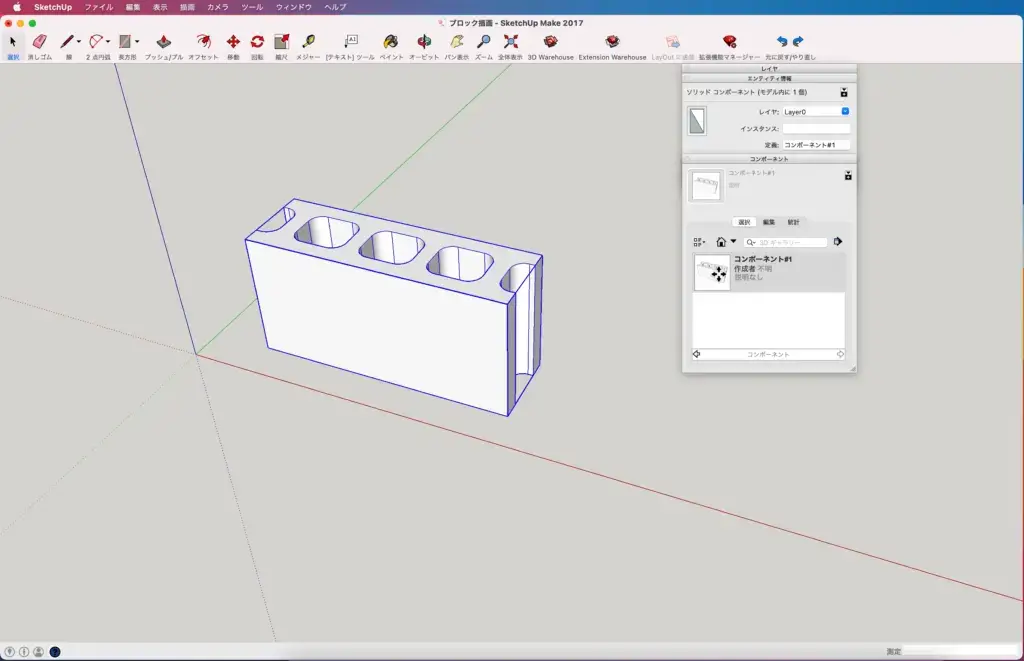The width and height of the screenshot is (1024, 661).
Task: Open the Arc tool dropdown arrow
Action: (108, 42)
